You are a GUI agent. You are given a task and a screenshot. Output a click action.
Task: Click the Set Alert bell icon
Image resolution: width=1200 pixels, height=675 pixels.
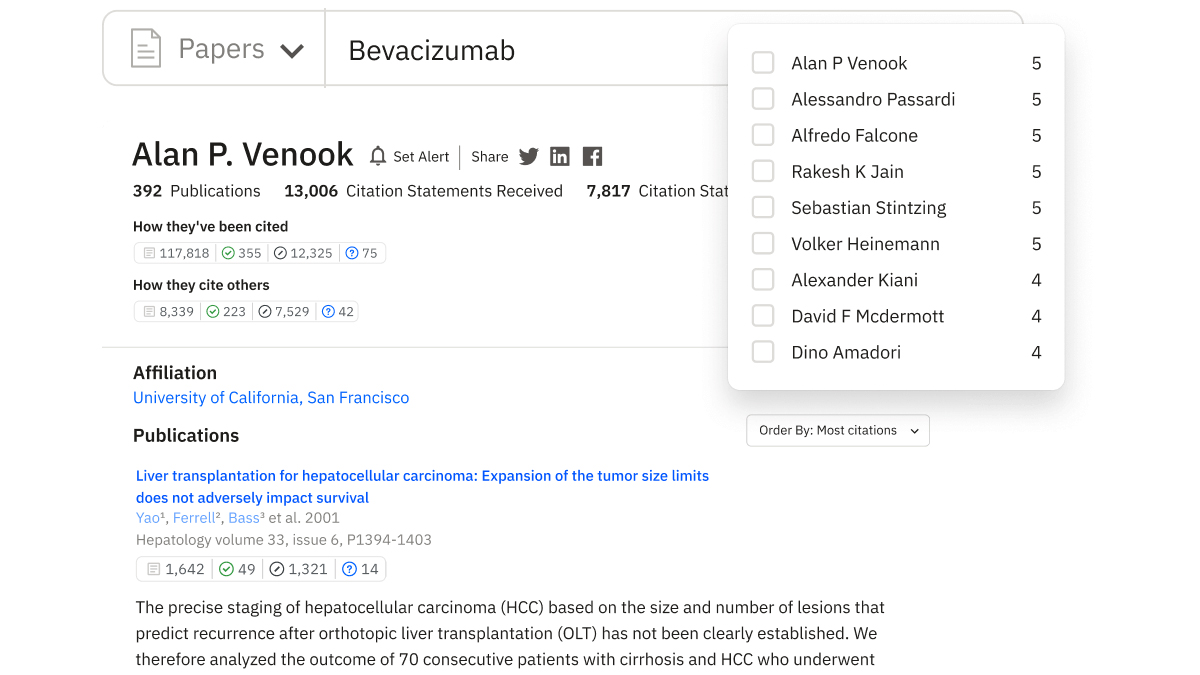(378, 156)
